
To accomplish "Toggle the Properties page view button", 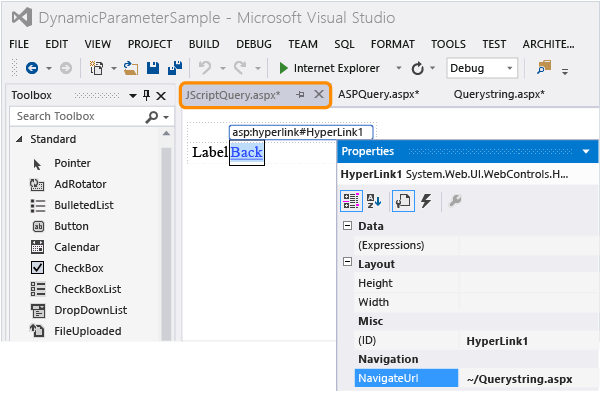I will tap(403, 201).
